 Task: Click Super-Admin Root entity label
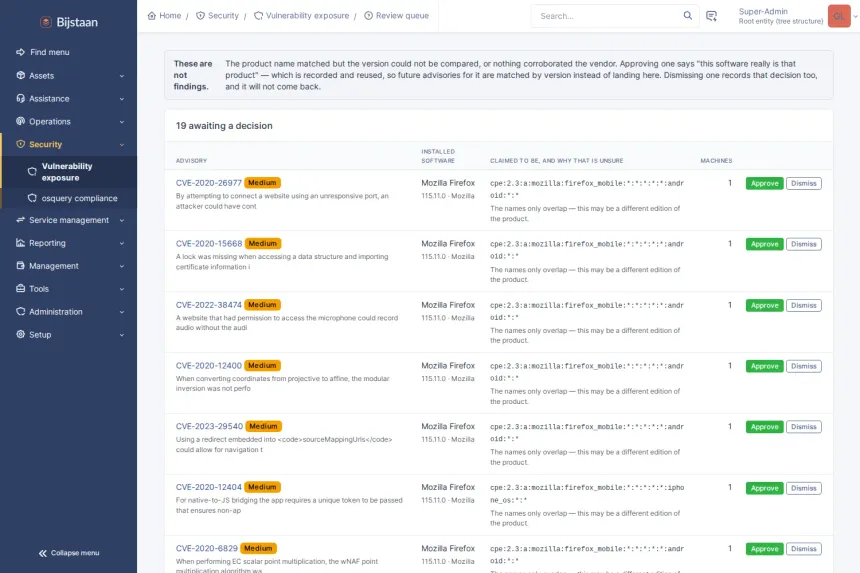[780, 16]
